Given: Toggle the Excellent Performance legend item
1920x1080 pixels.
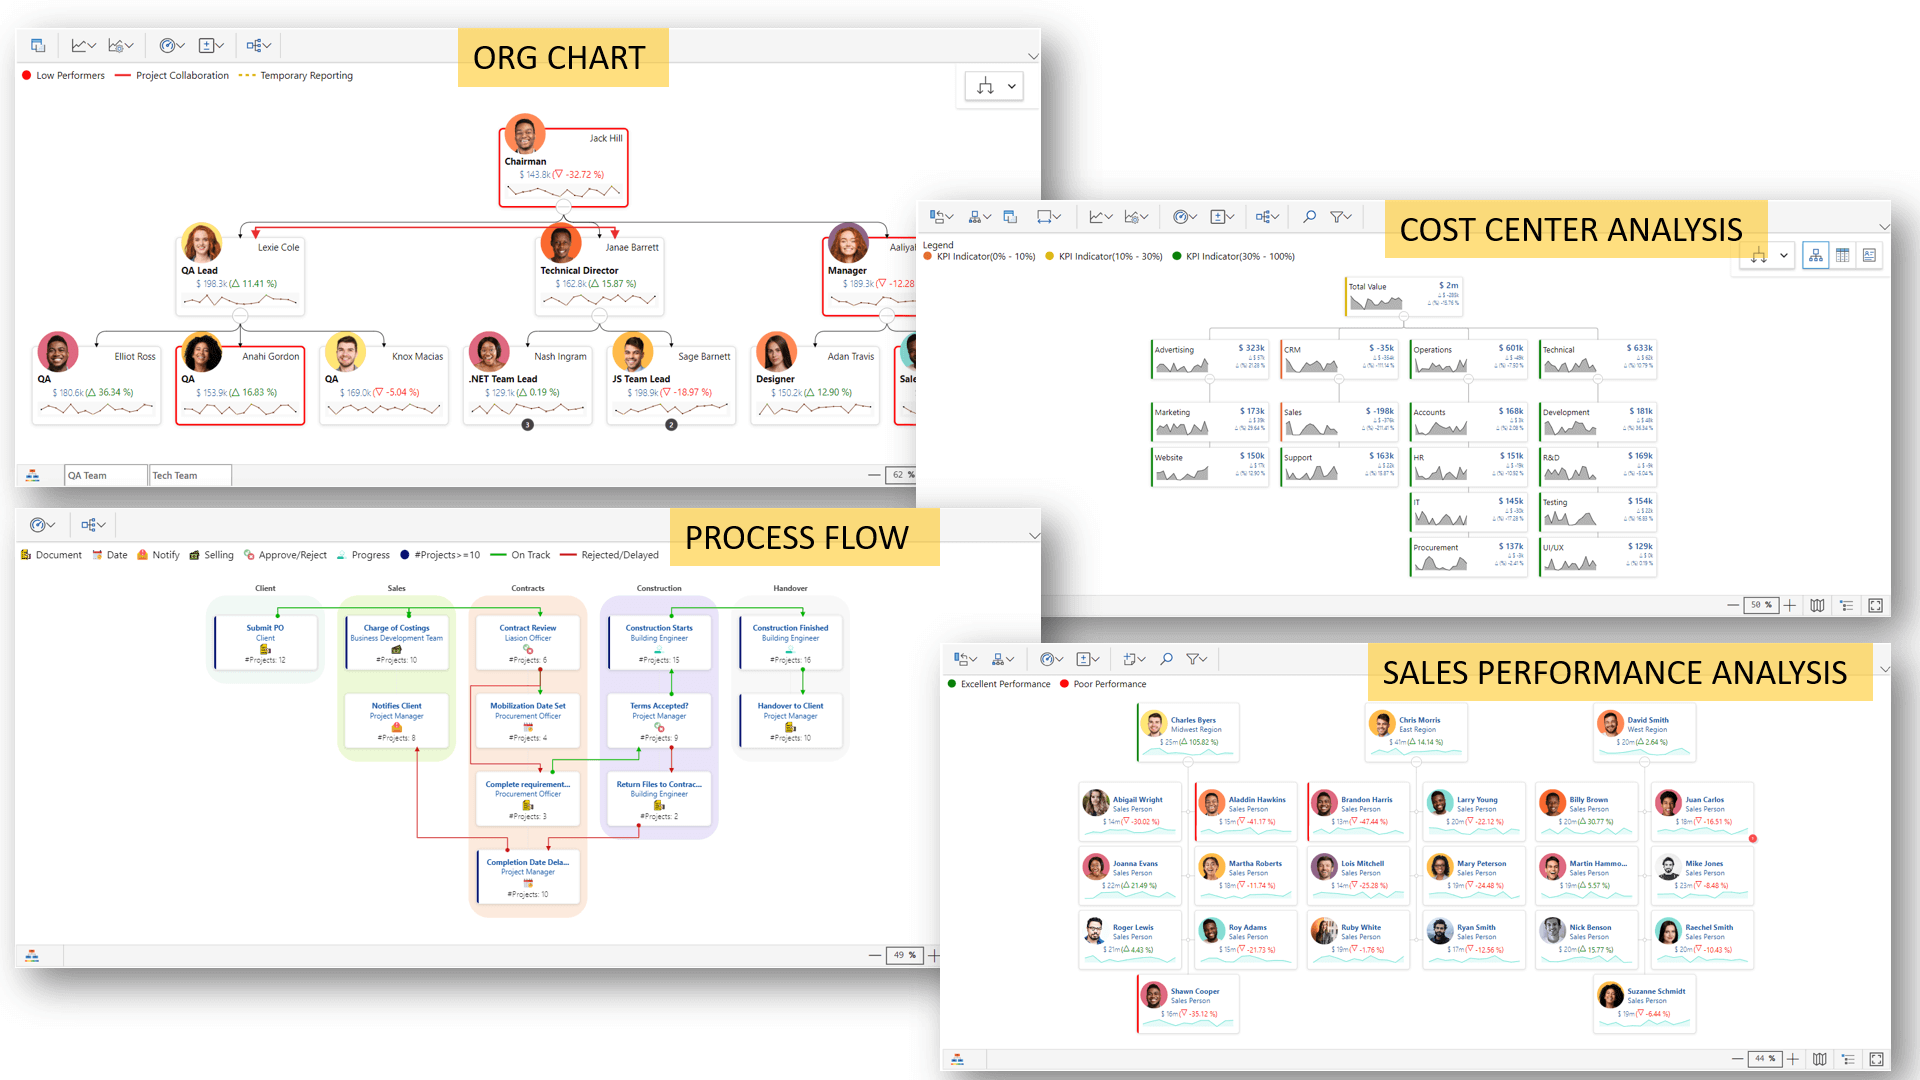Looking at the screenshot, I should click(x=999, y=685).
